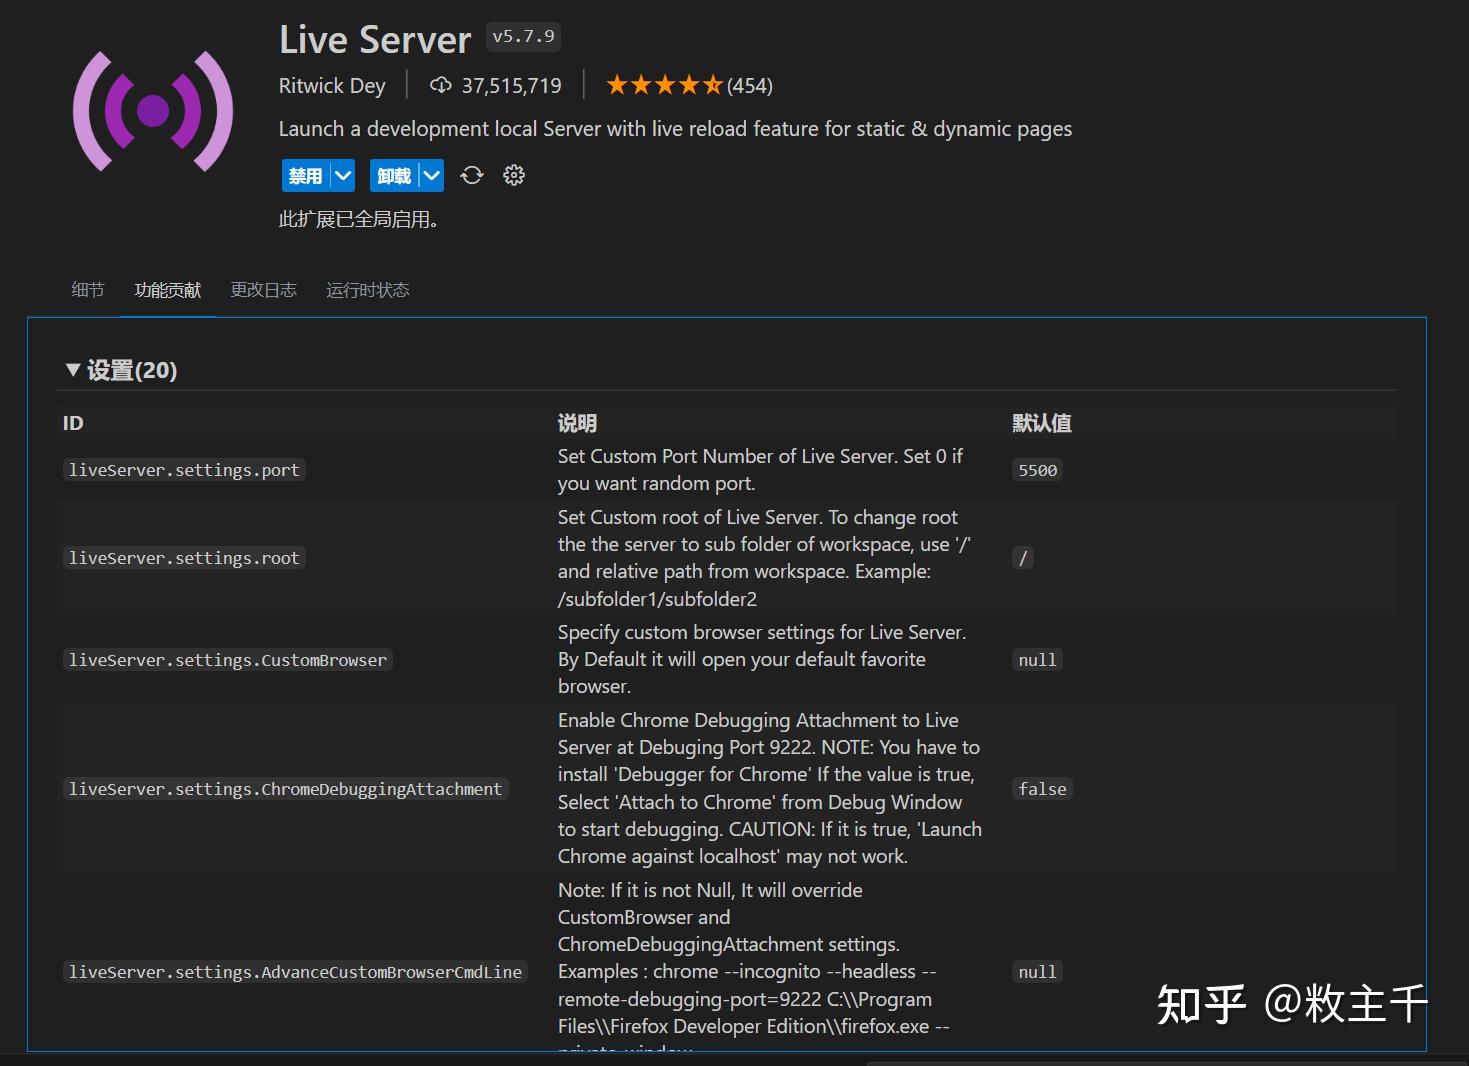Click the default value false
The height and width of the screenshot is (1066, 1469).
[1042, 789]
